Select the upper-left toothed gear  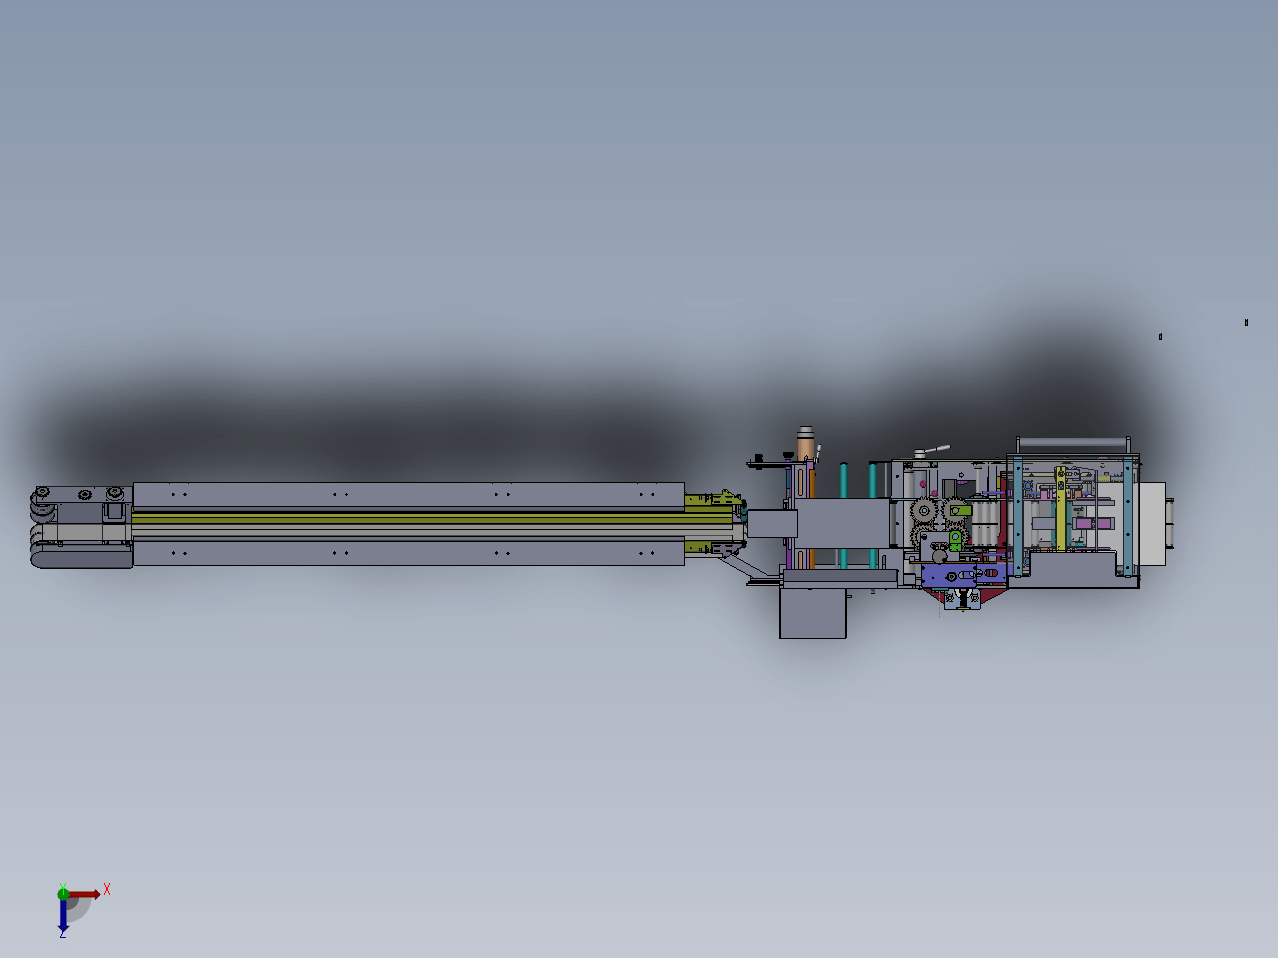(924, 511)
